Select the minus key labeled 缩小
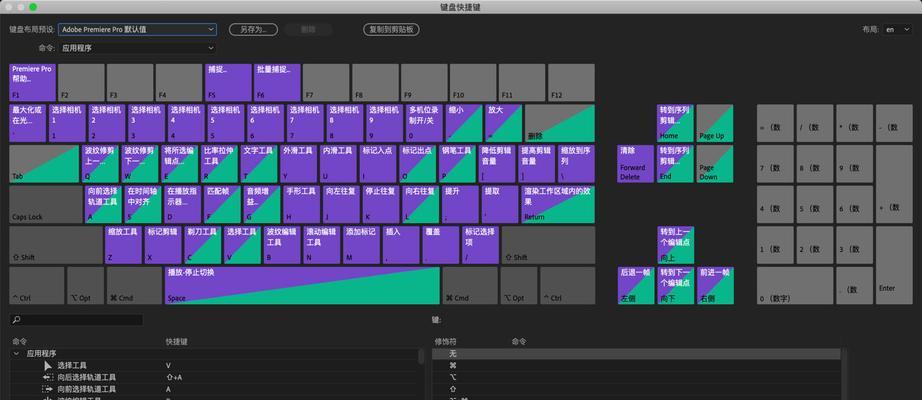The image size is (922, 400). click(464, 123)
